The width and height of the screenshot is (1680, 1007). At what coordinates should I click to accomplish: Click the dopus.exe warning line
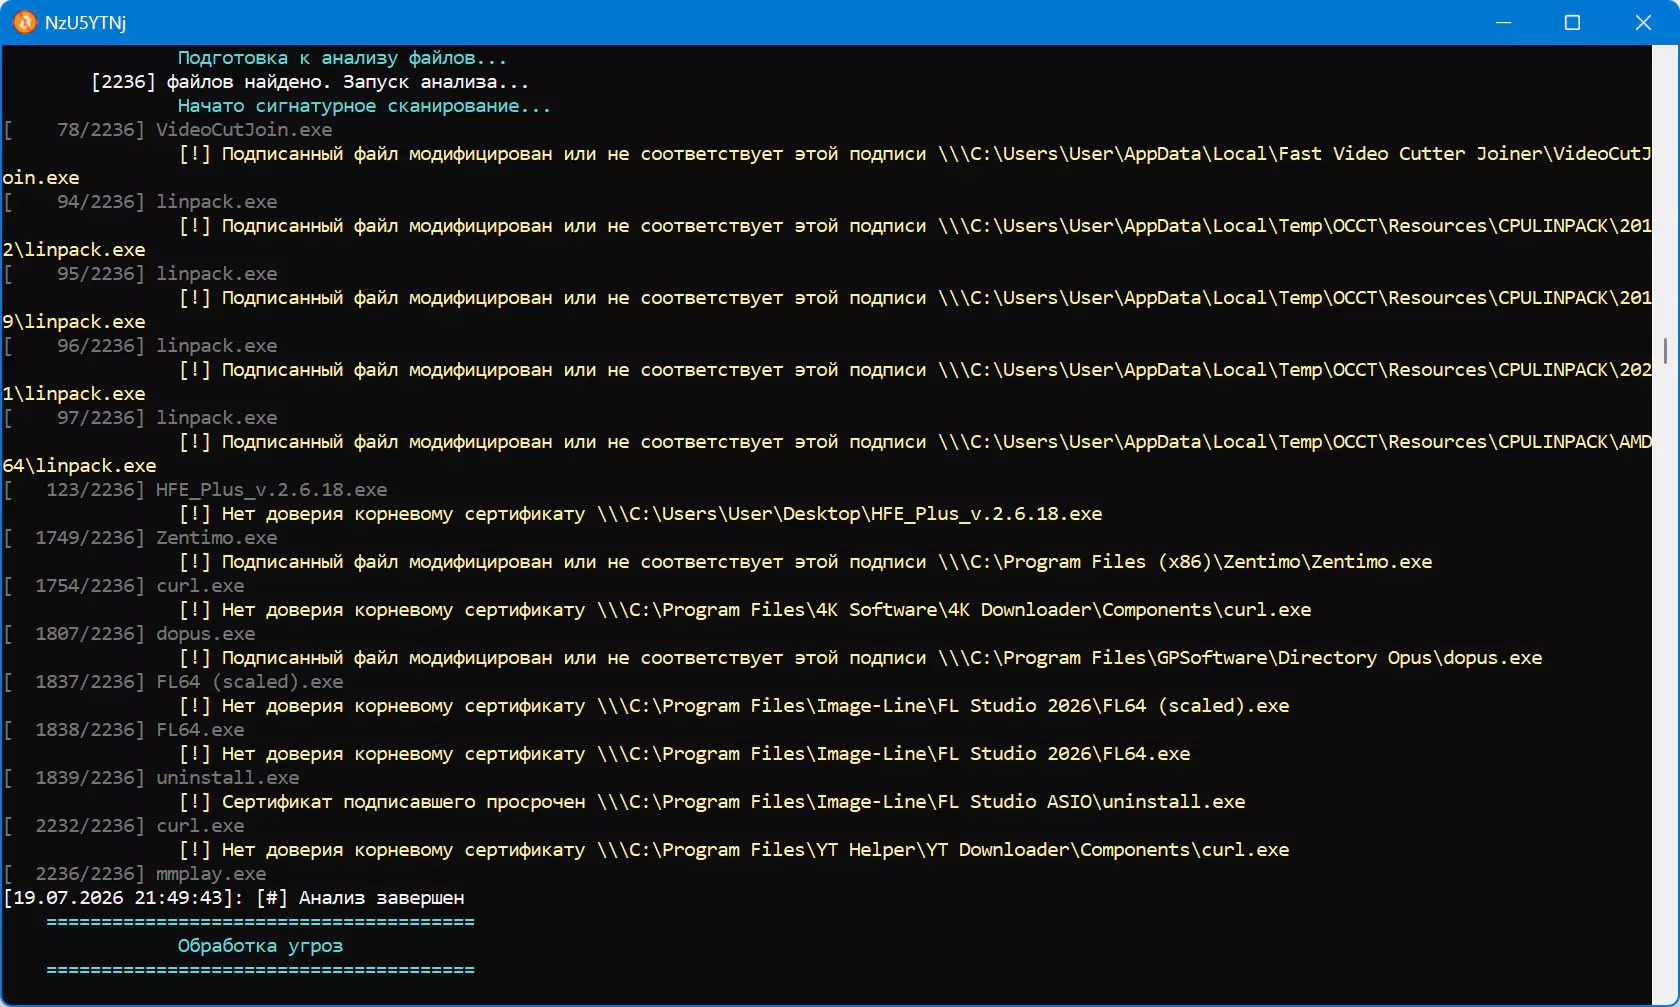click(x=860, y=658)
